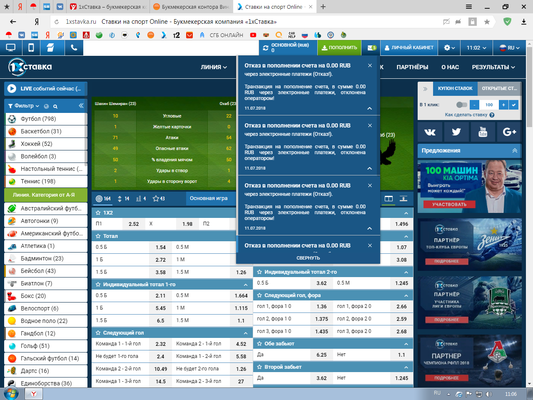This screenshot has height=400, width=533.
Task: Increase one-click bet amount
Action: tap(503, 105)
